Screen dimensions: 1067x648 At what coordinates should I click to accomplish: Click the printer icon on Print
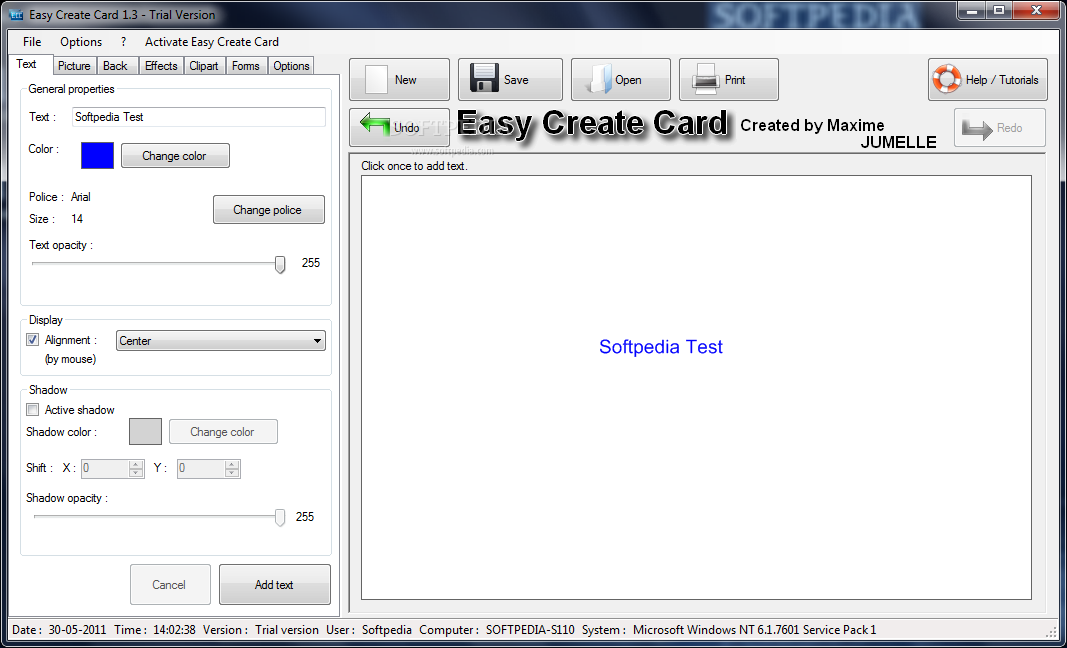tap(705, 79)
